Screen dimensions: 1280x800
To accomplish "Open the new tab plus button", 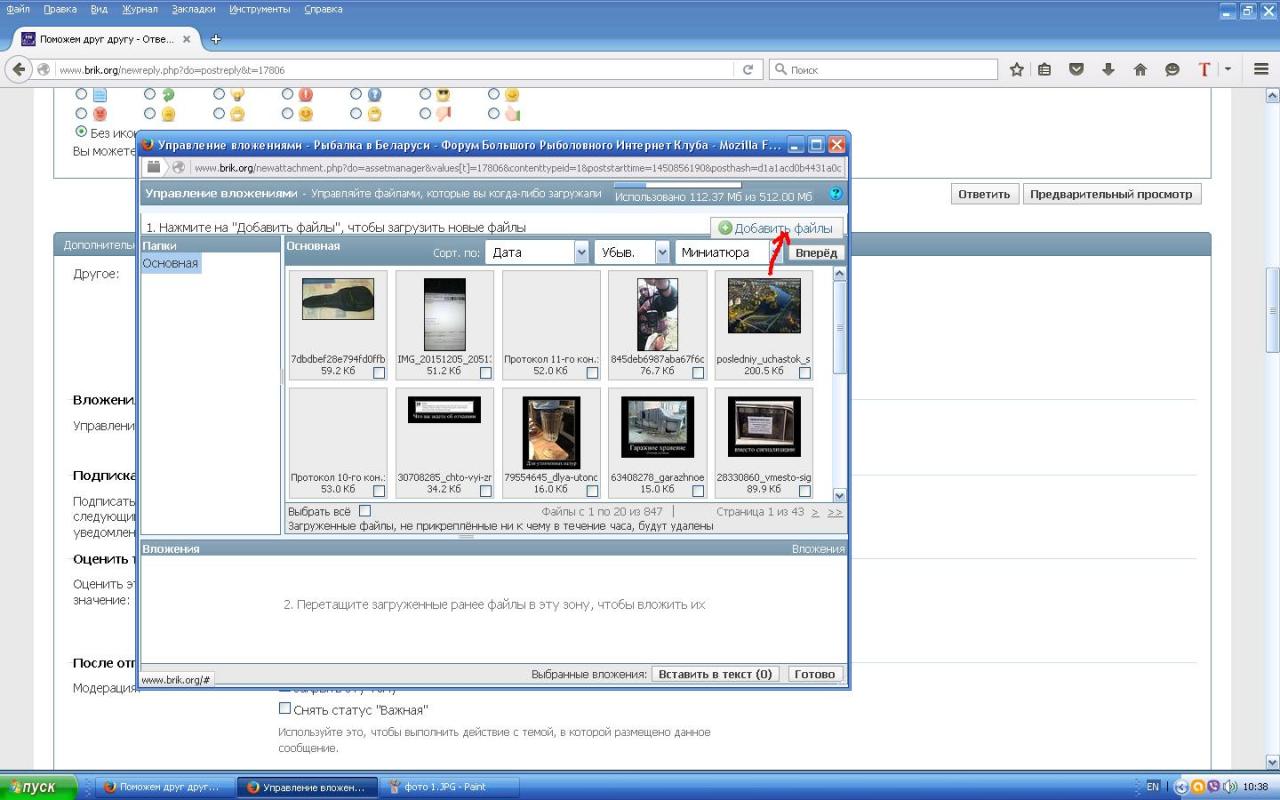I will (x=215, y=40).
